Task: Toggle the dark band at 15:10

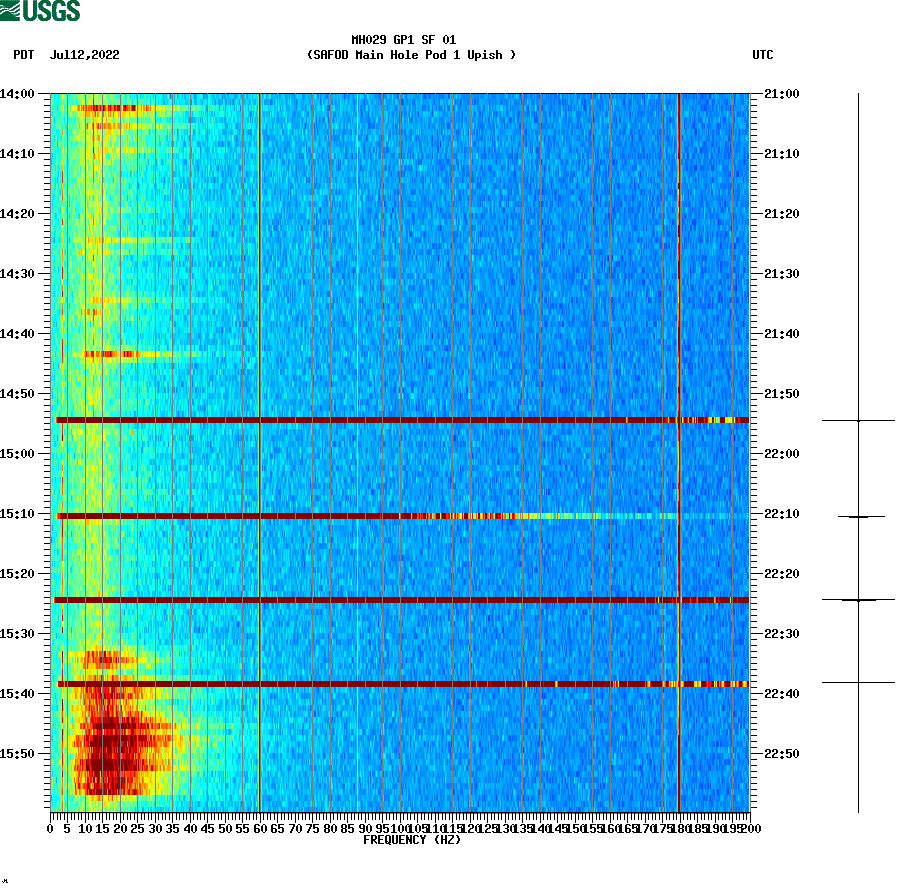Action: [x=400, y=514]
